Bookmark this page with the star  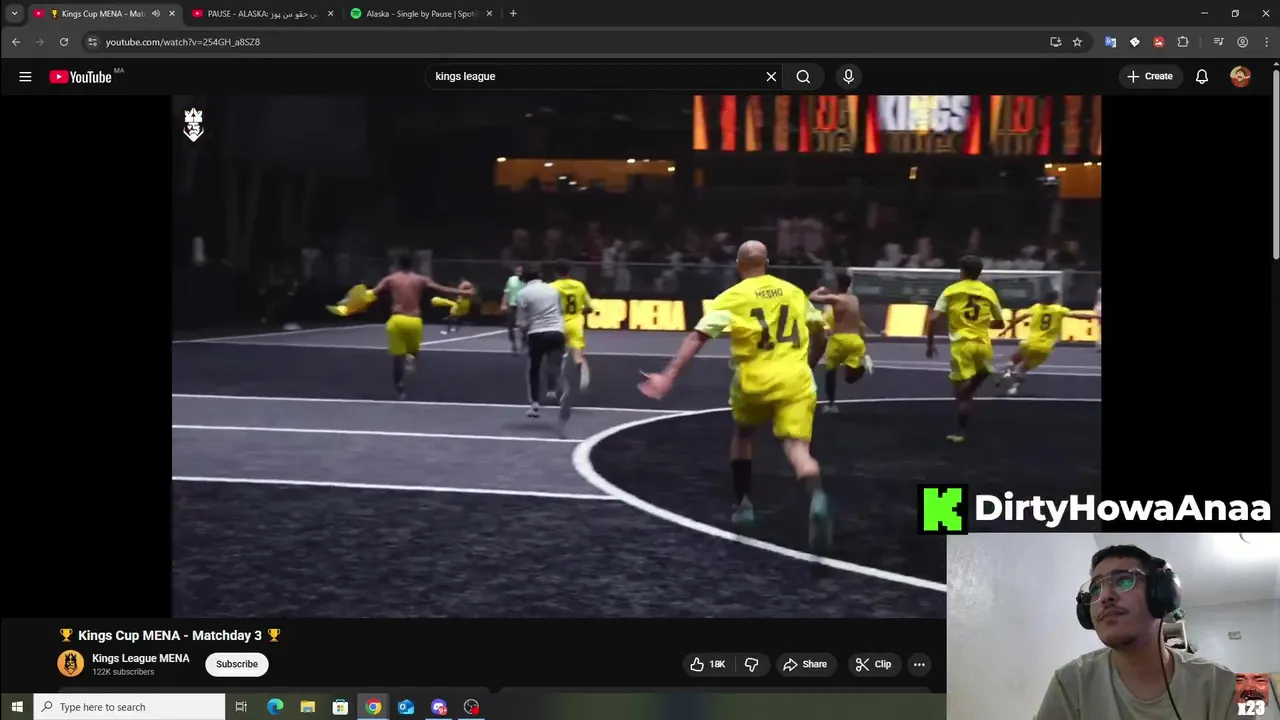pos(1077,42)
